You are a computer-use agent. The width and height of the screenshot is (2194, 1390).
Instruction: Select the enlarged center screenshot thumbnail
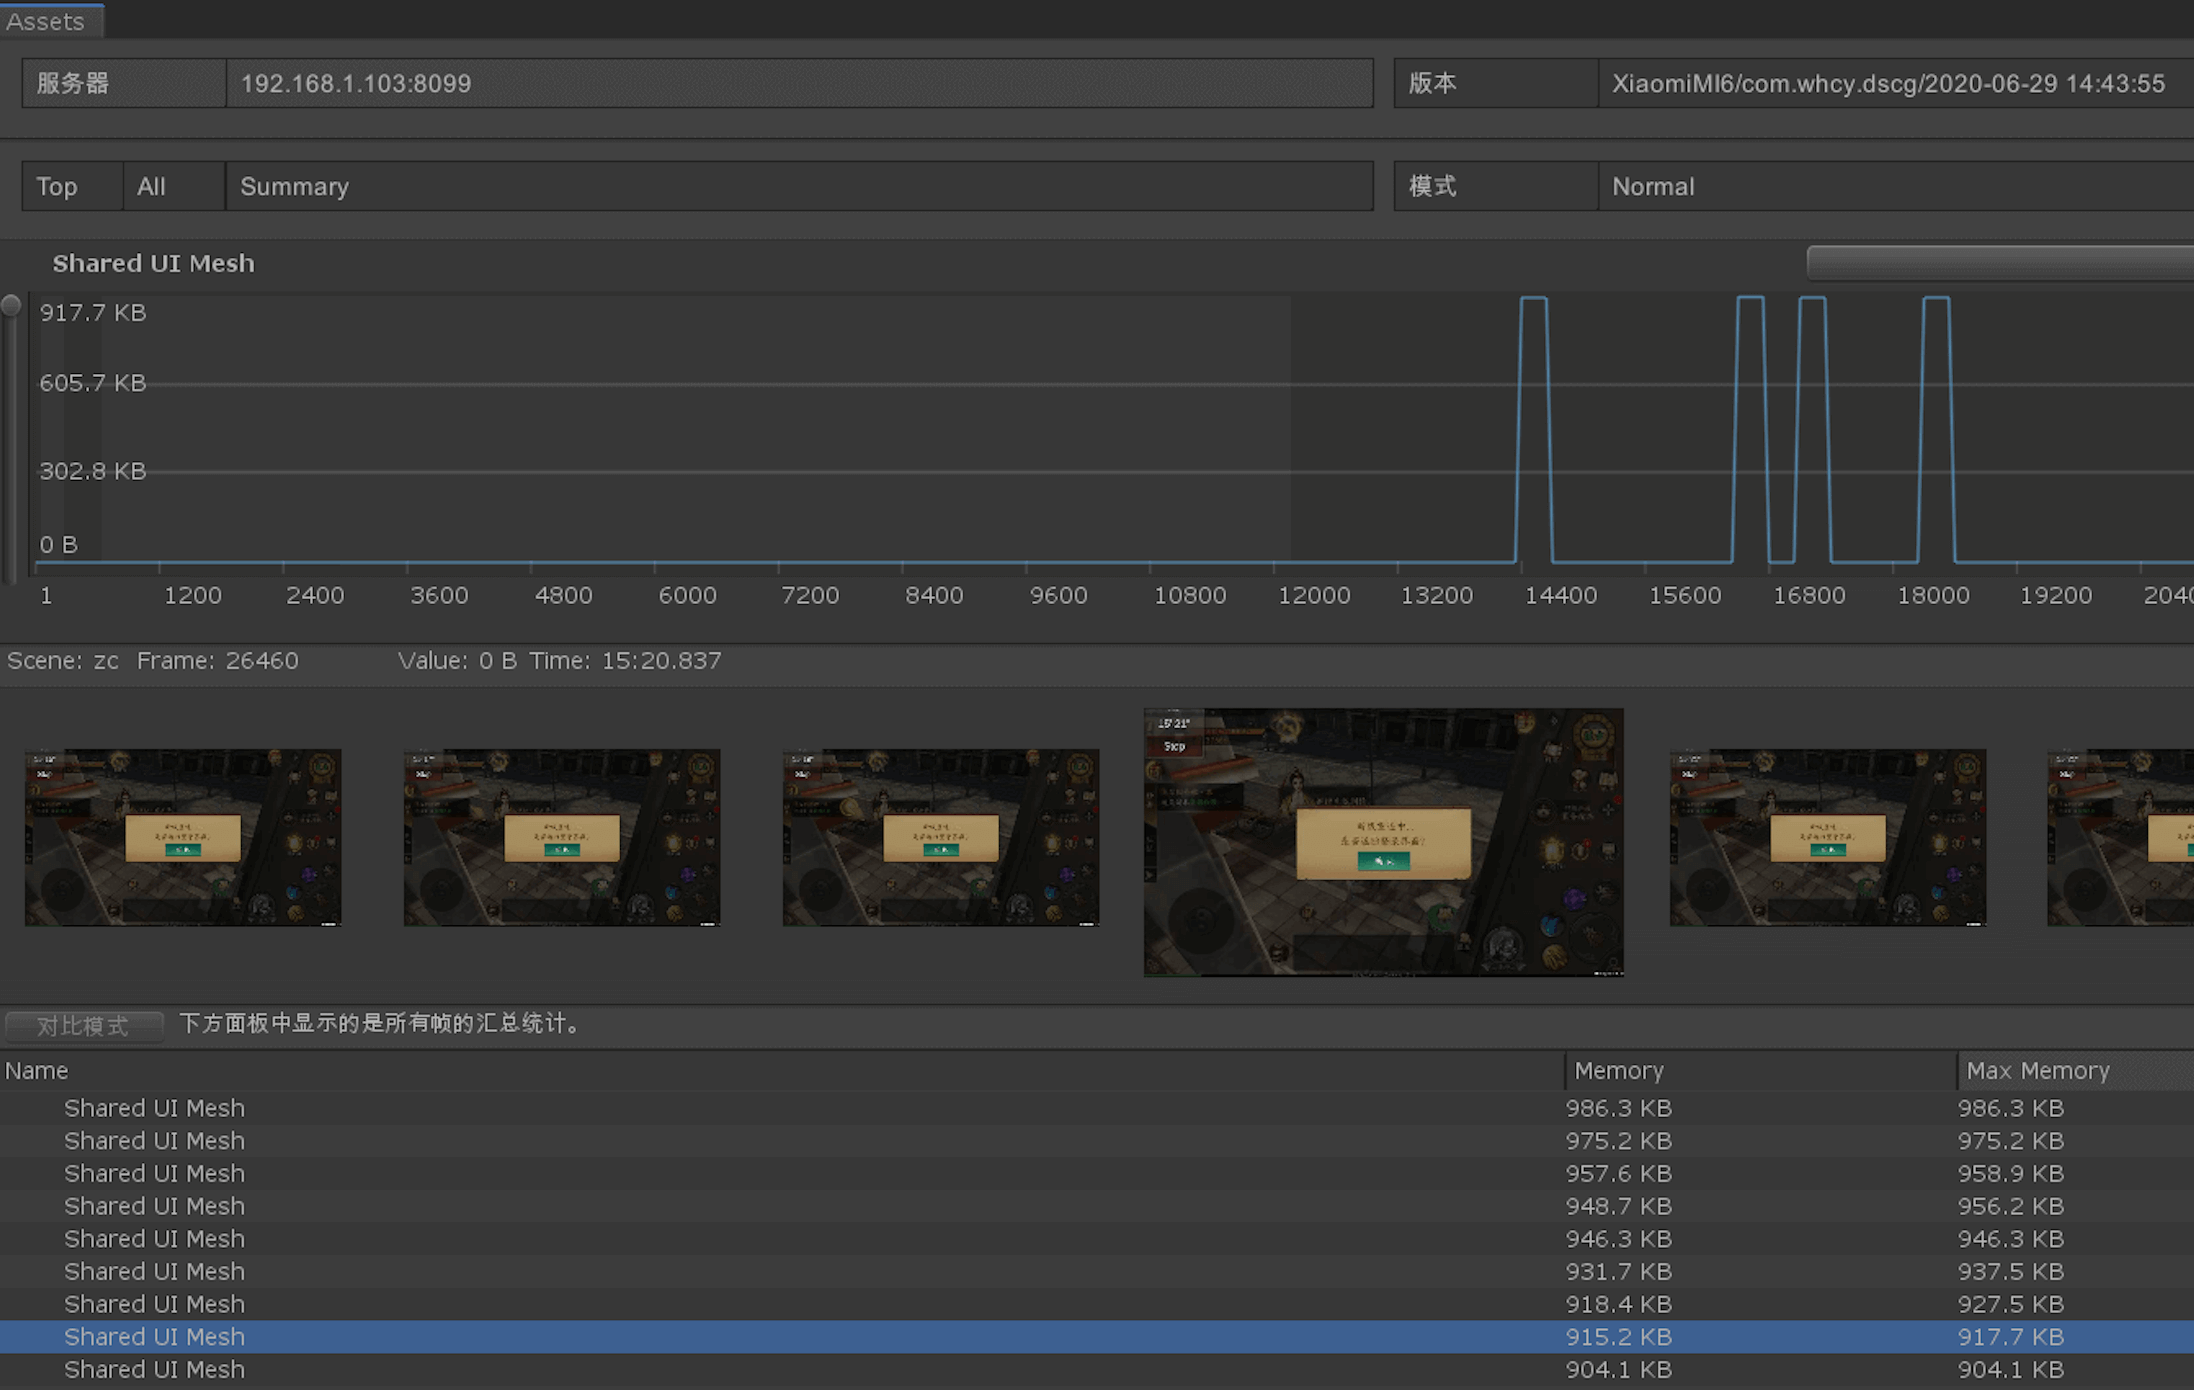click(1383, 842)
